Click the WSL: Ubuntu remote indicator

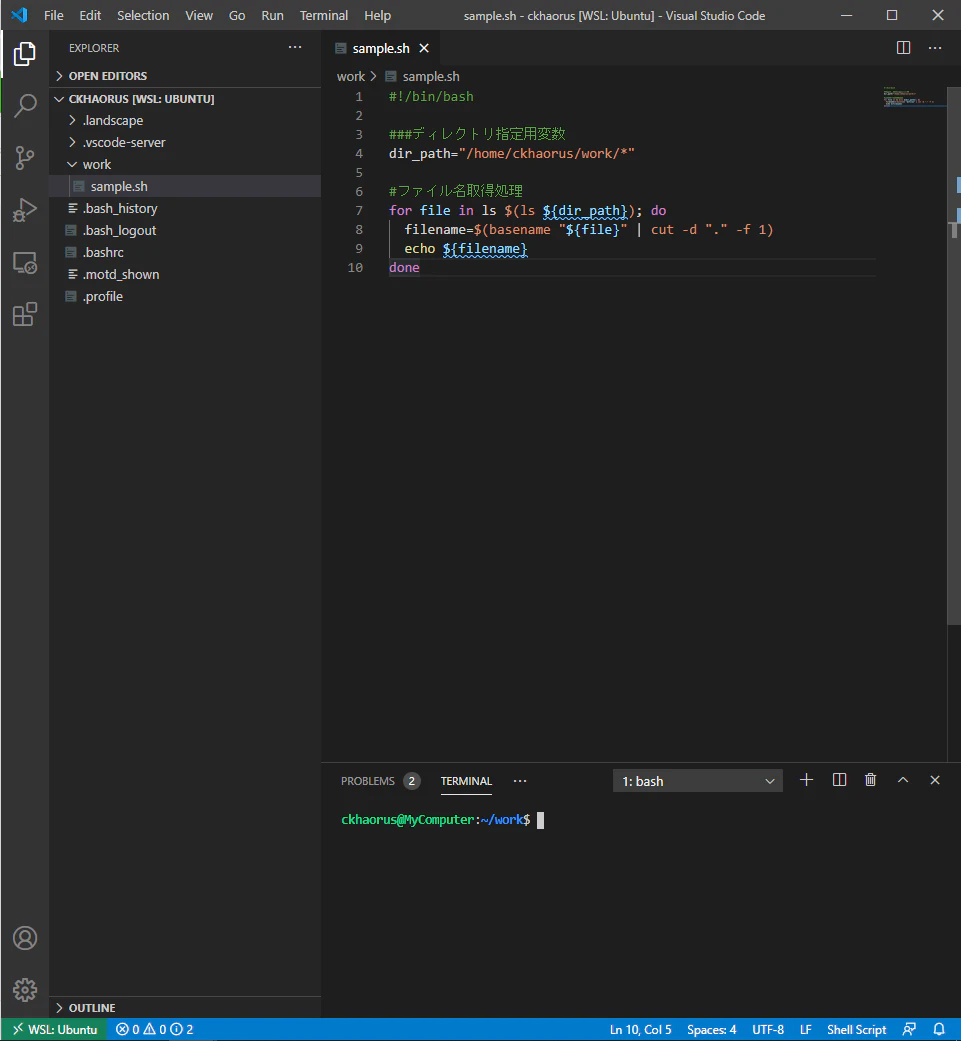pos(55,1030)
